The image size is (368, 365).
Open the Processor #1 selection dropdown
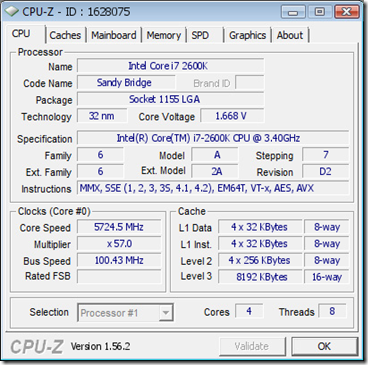[x=125, y=313]
